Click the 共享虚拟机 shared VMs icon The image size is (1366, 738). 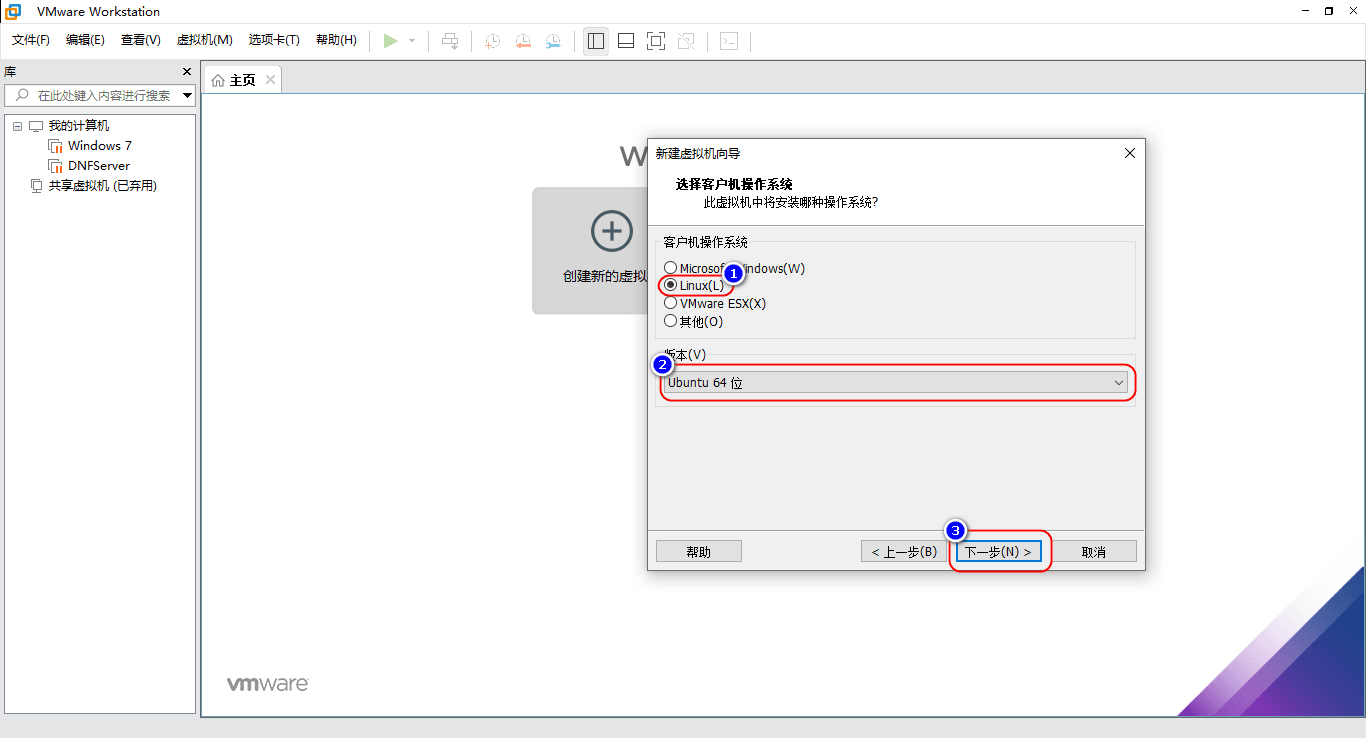37,186
